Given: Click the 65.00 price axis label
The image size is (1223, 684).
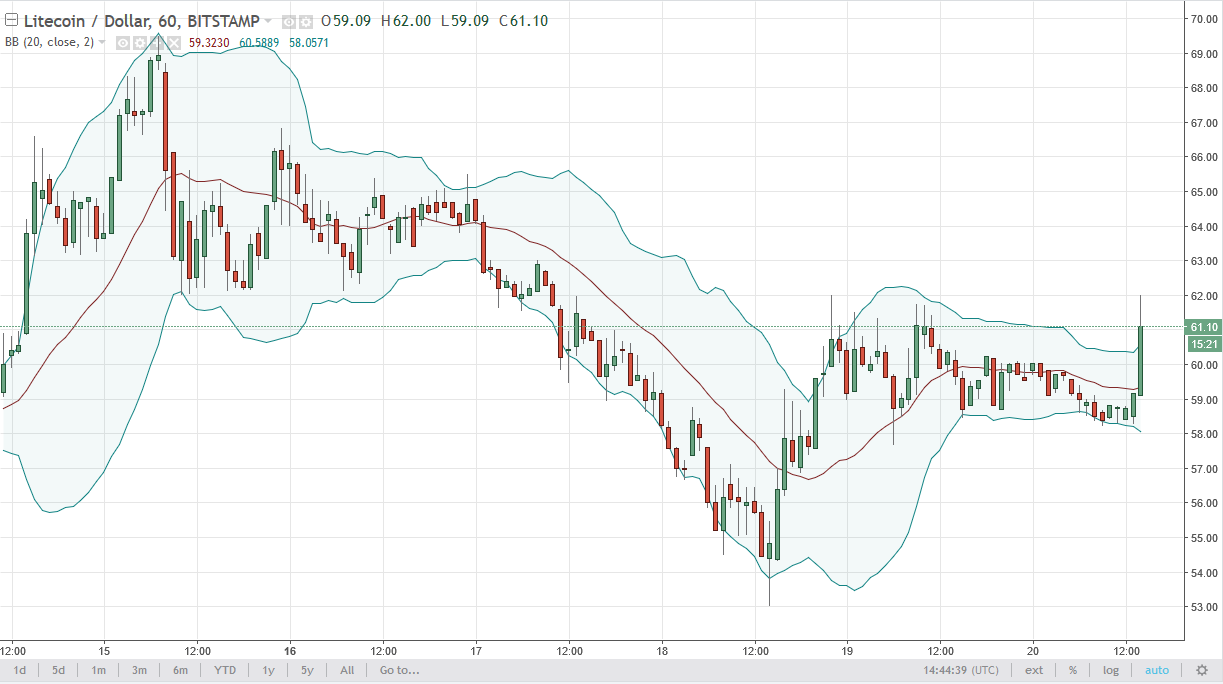Looking at the screenshot, I should 1202,191.
